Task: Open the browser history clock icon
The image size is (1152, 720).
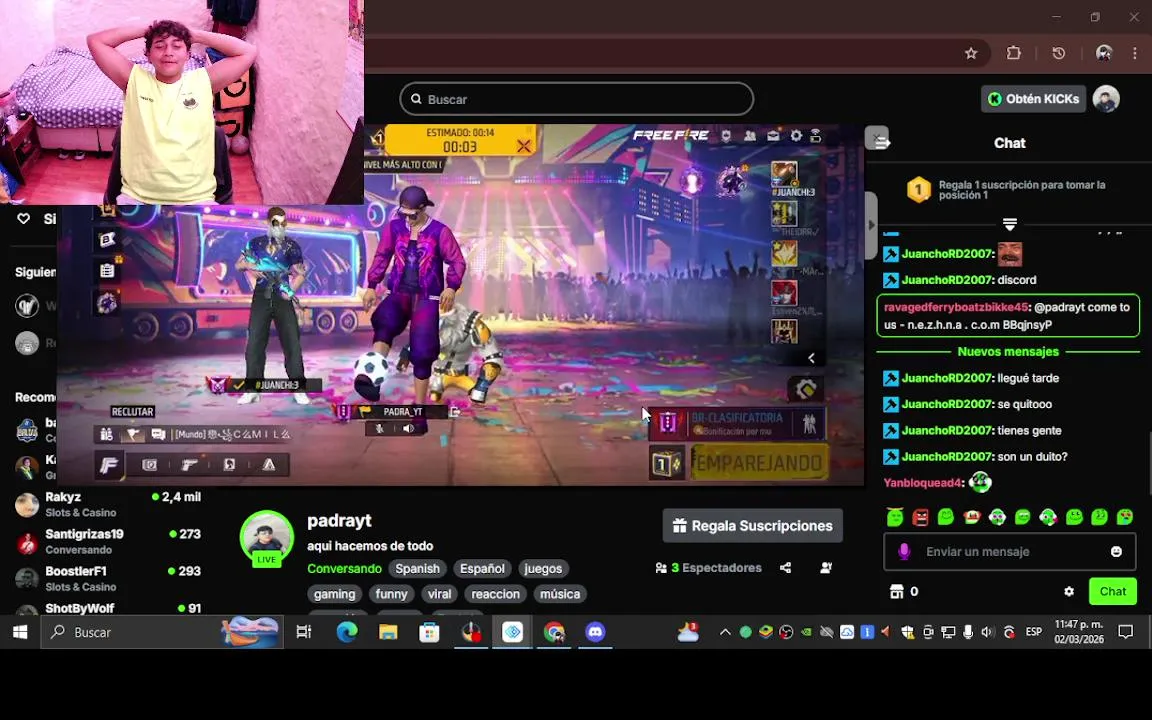Action: pyautogui.click(x=1059, y=53)
